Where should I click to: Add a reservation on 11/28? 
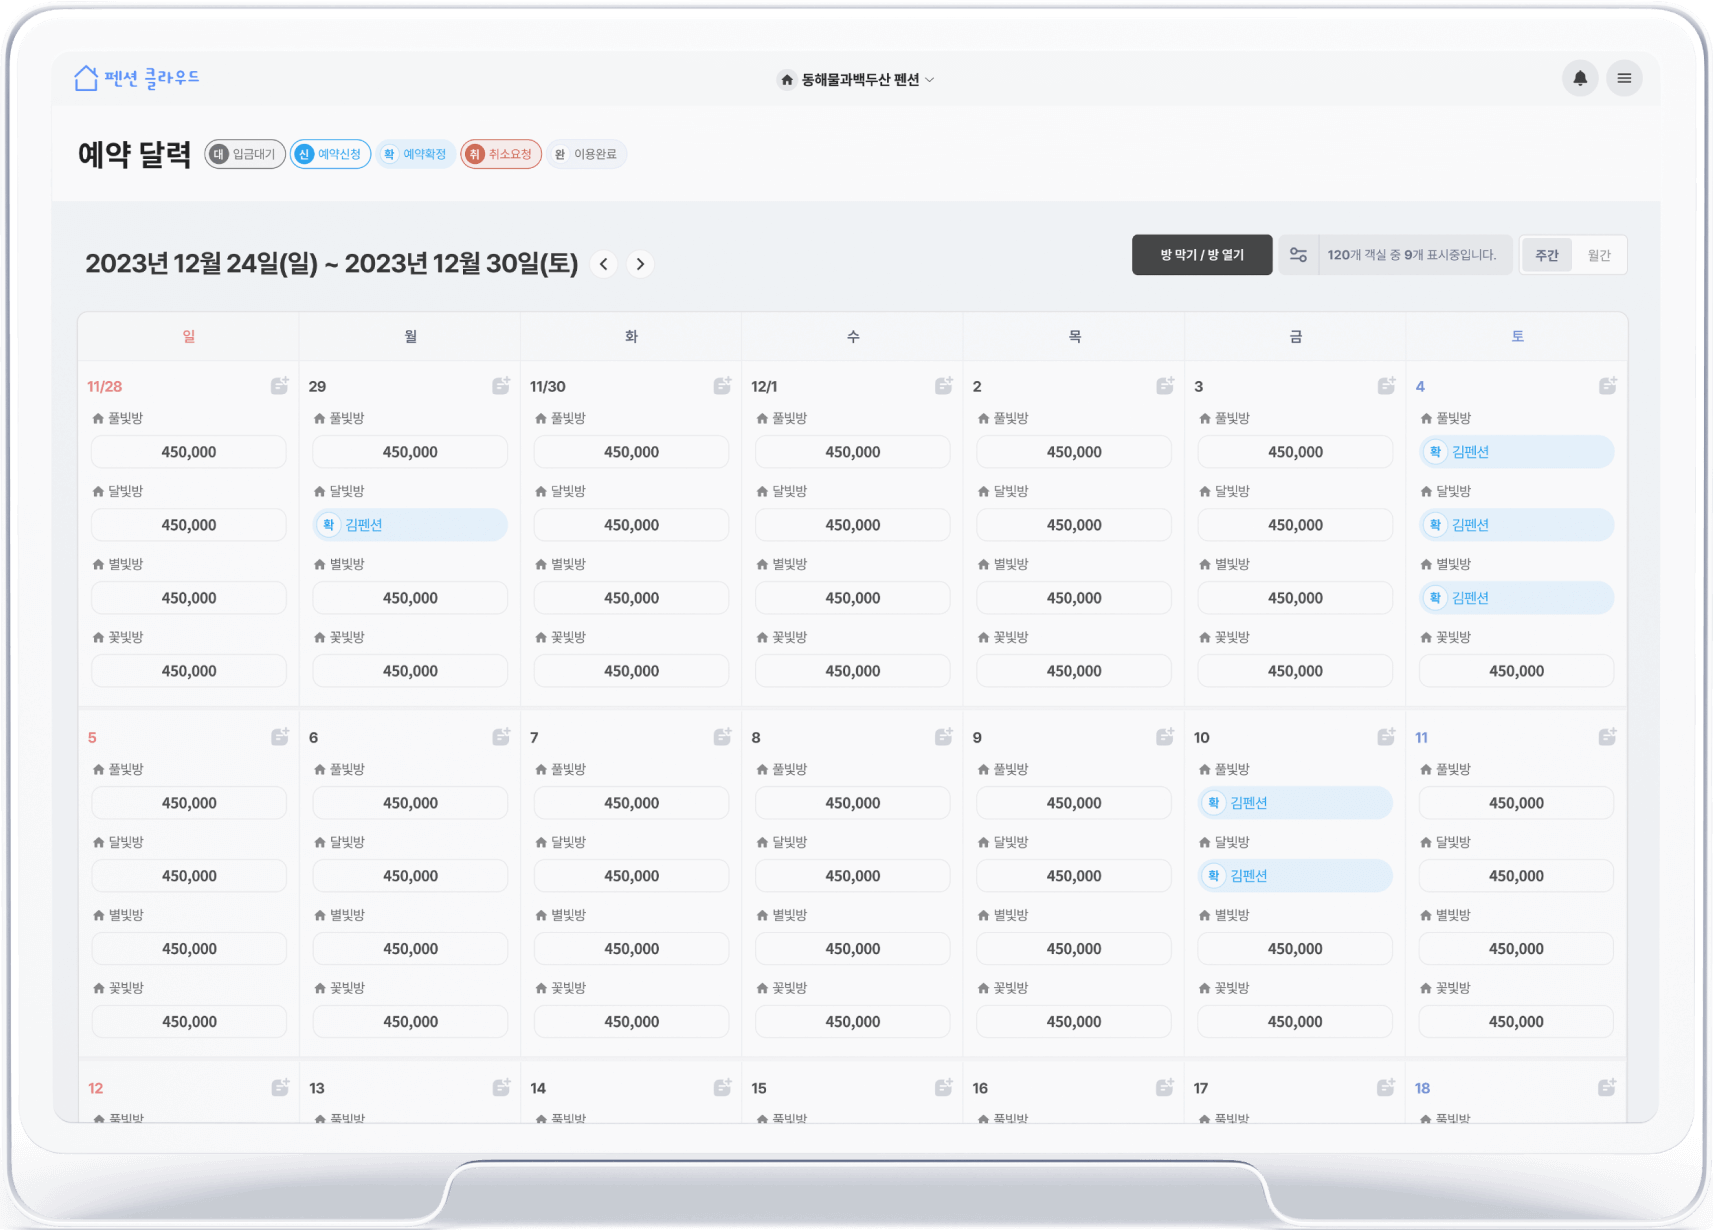pyautogui.click(x=280, y=386)
